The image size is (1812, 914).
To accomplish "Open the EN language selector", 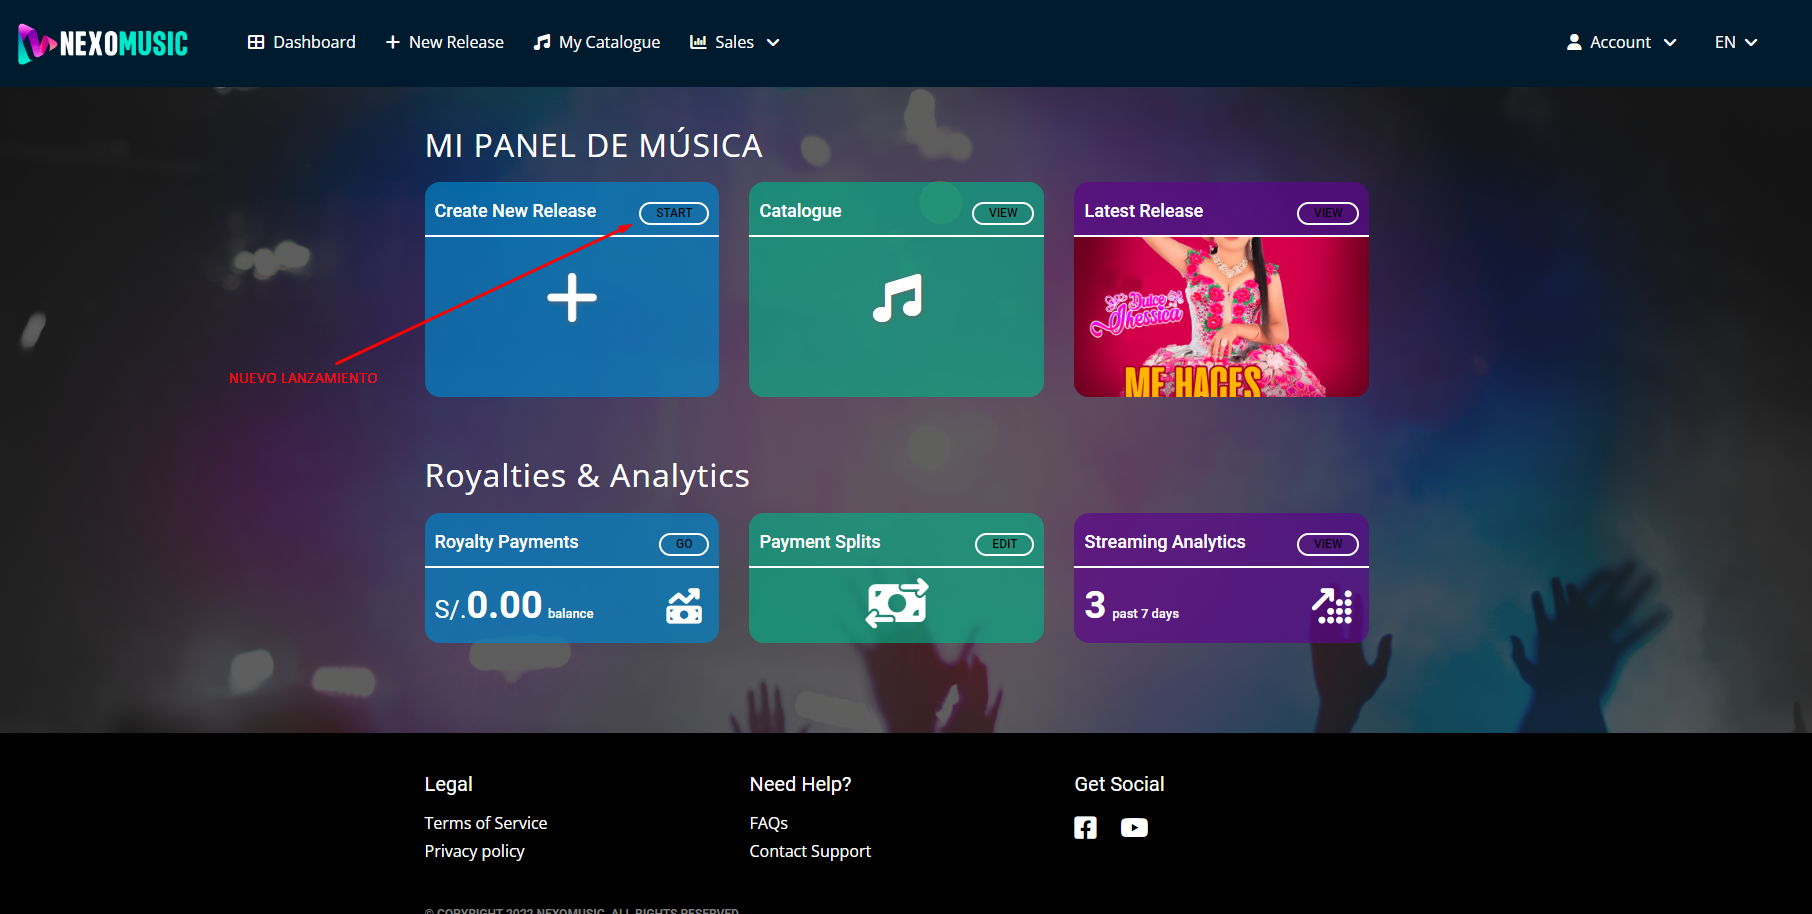I will point(1736,42).
